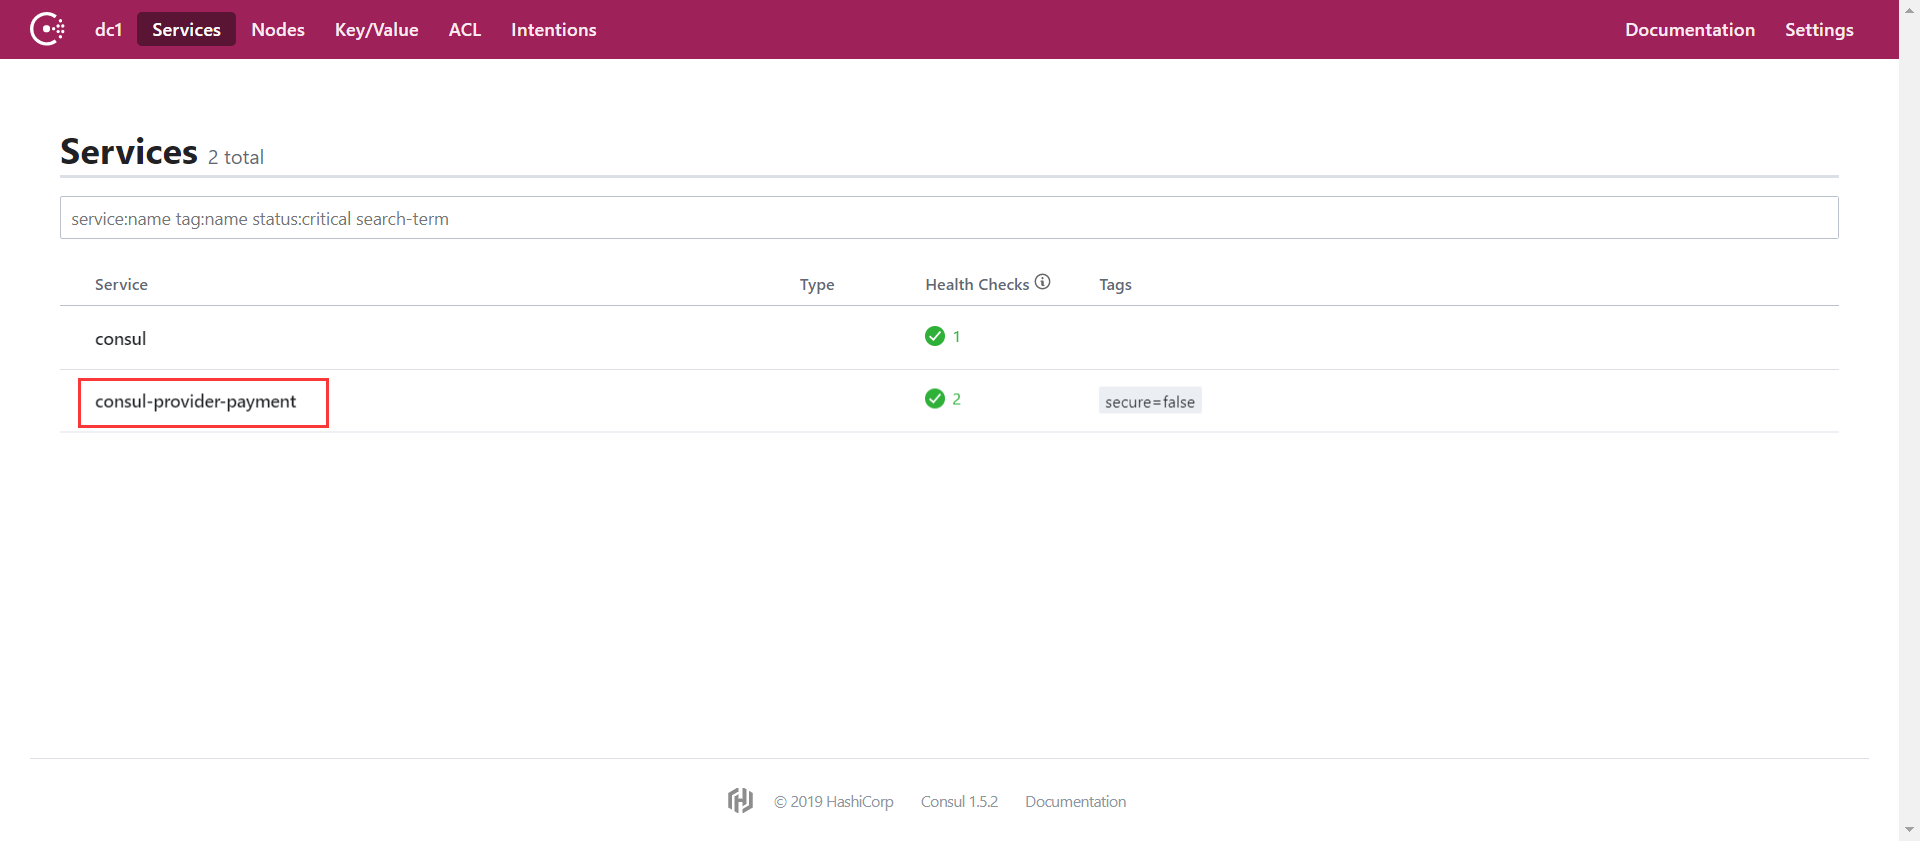This screenshot has height=845, width=1920.
Task: Open the Intentions tab
Action: tap(553, 30)
